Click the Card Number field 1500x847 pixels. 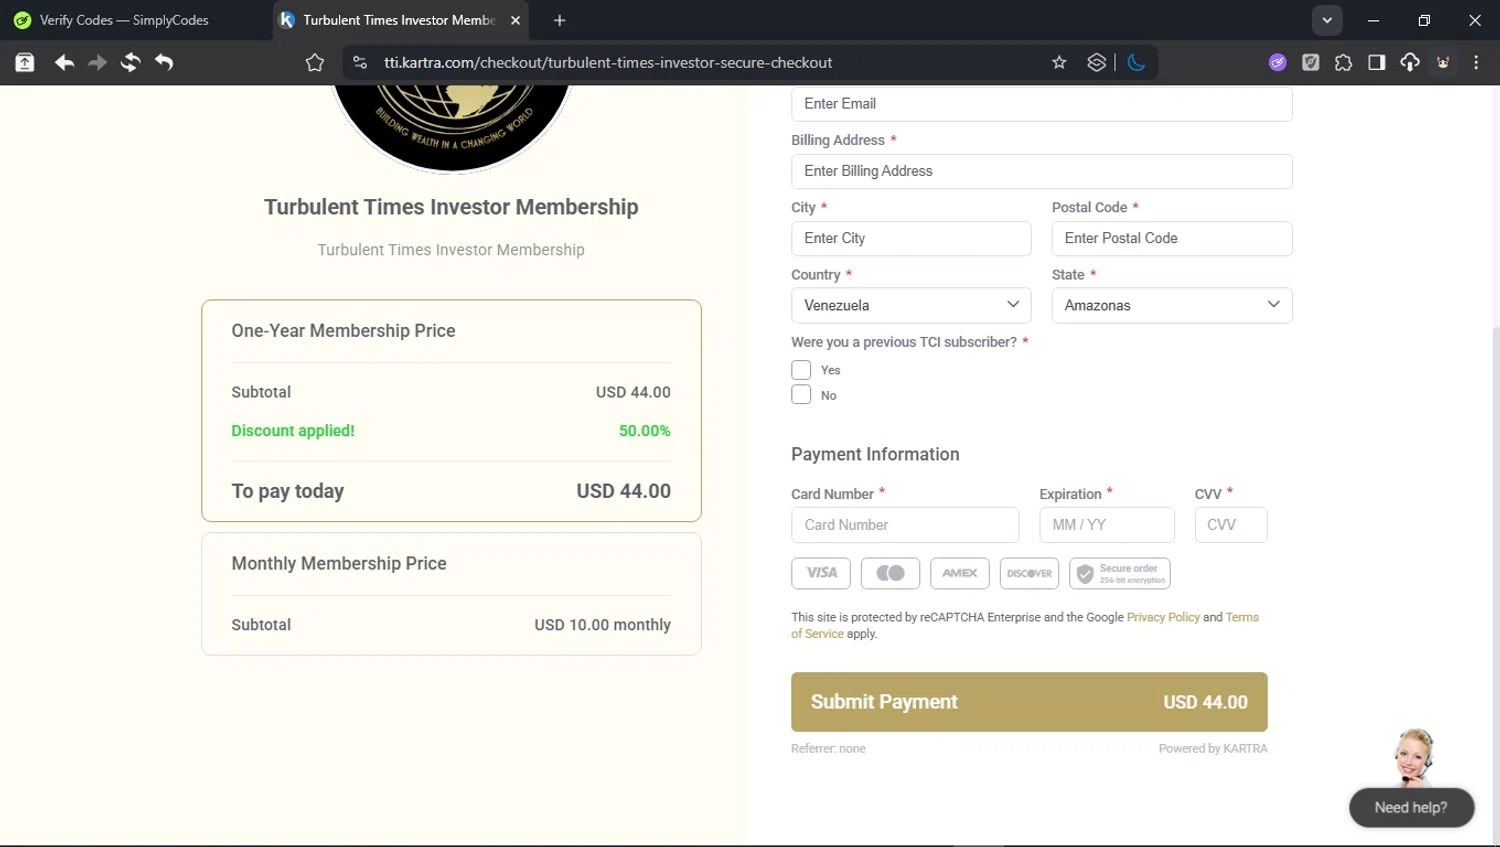click(x=905, y=525)
